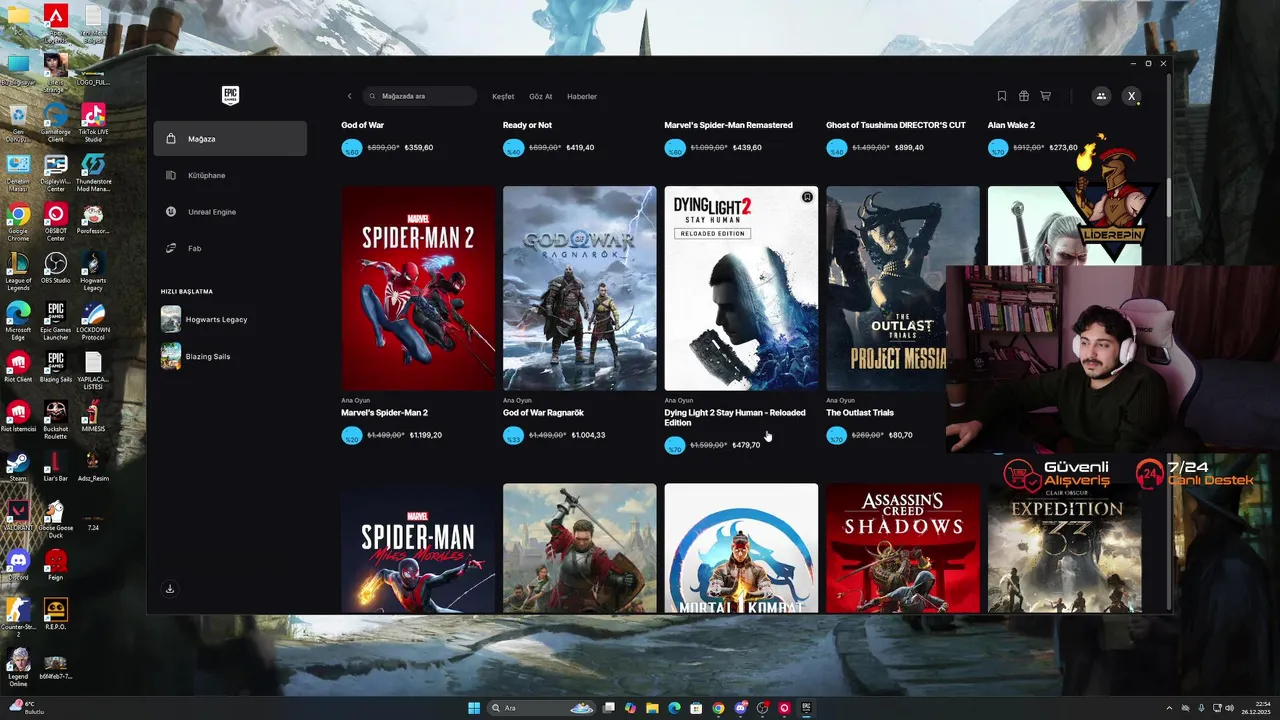
Task: Open Fab in the sidebar
Action: (230, 248)
